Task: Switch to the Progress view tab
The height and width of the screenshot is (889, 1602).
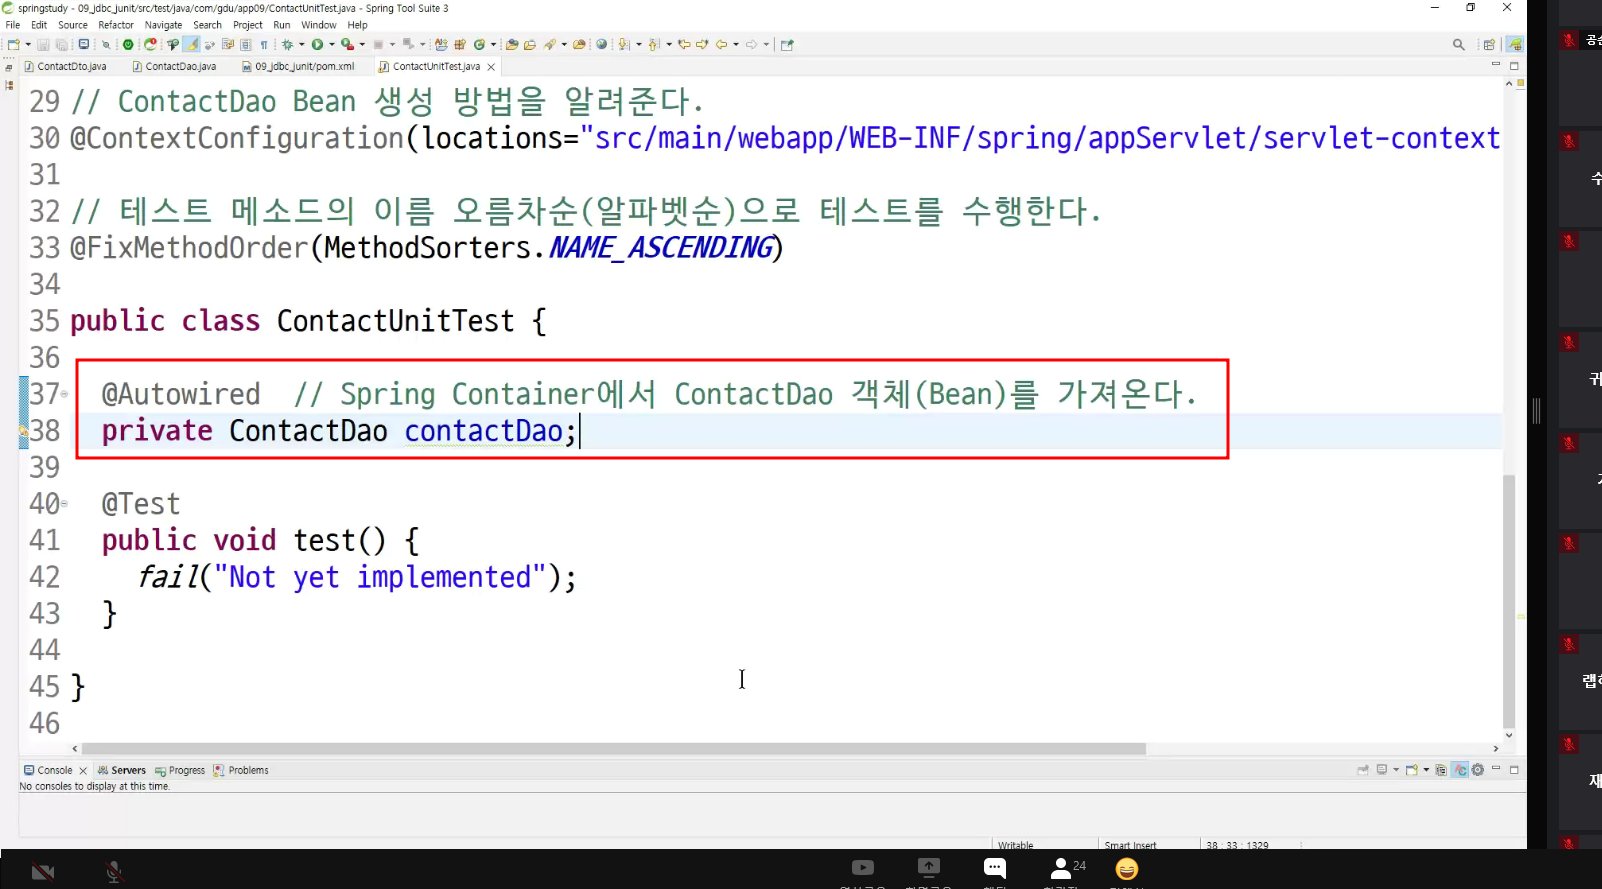Action: (x=180, y=770)
